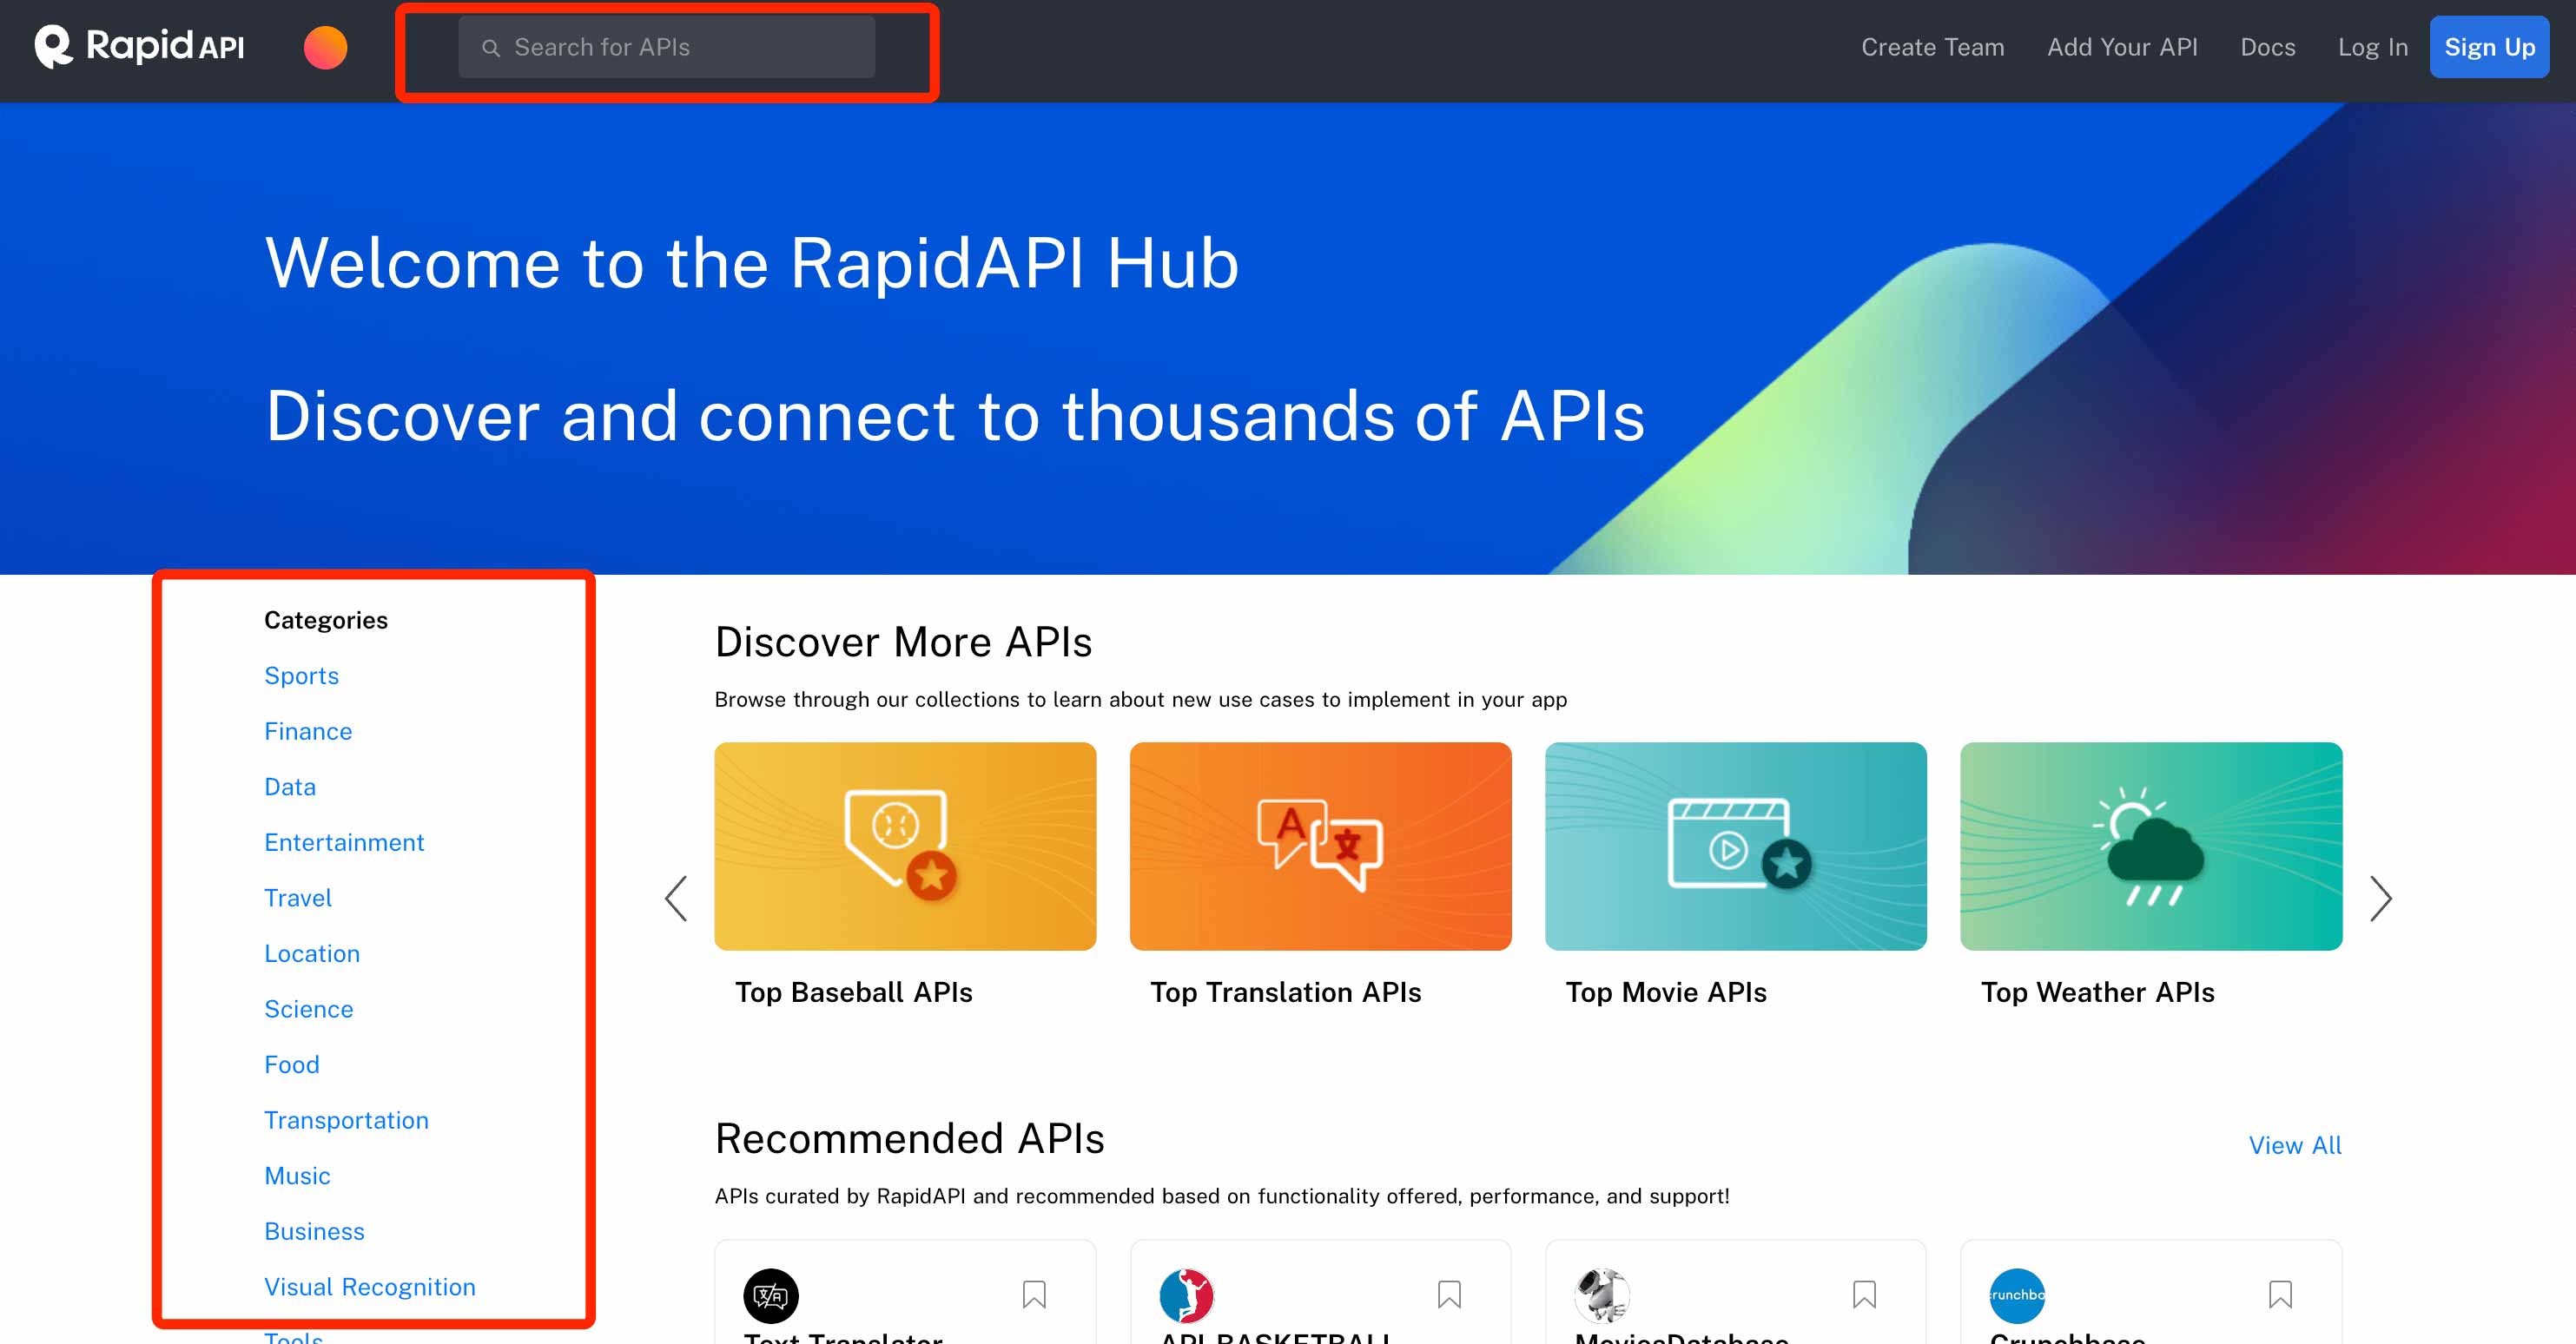
Task: Click the Sign Up button
Action: click(x=2491, y=46)
